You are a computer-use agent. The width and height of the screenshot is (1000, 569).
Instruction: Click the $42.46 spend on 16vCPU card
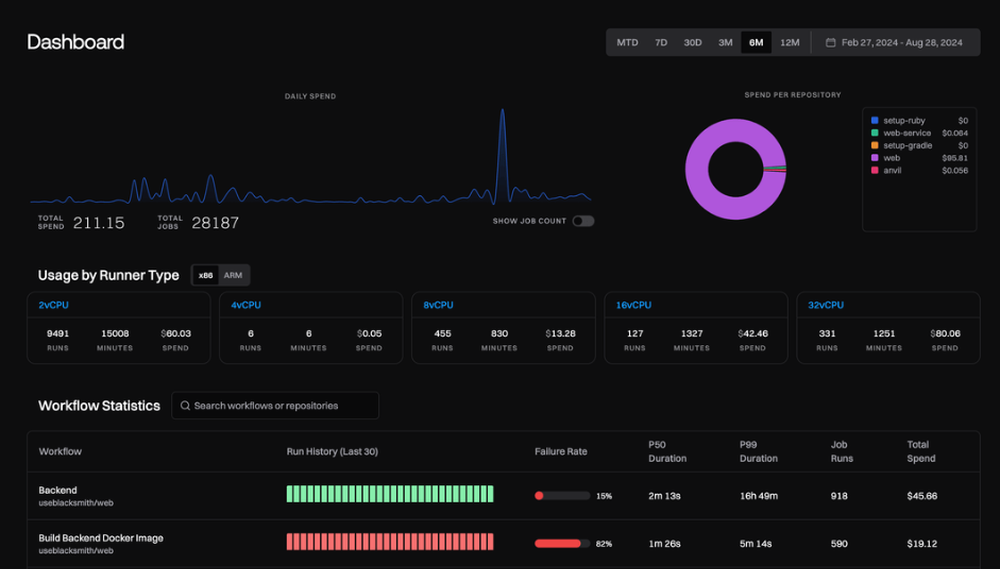[753, 334]
